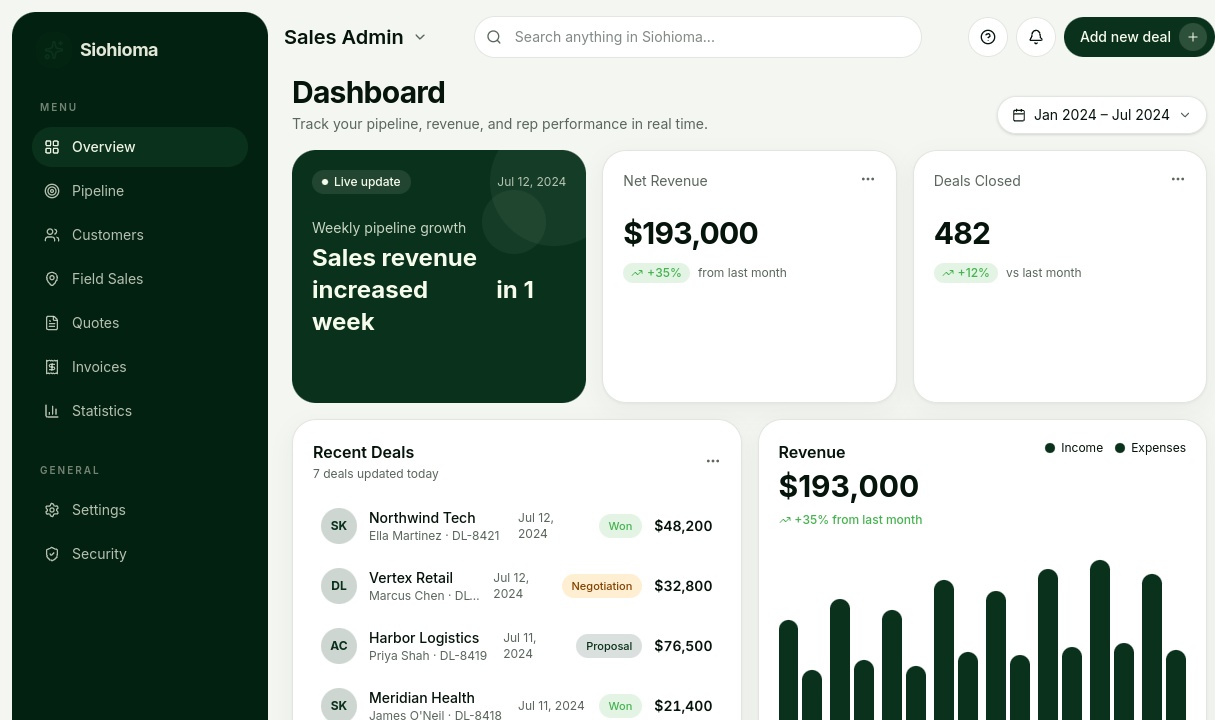Click the Jul 12, 2024 date on growth card

tap(531, 182)
